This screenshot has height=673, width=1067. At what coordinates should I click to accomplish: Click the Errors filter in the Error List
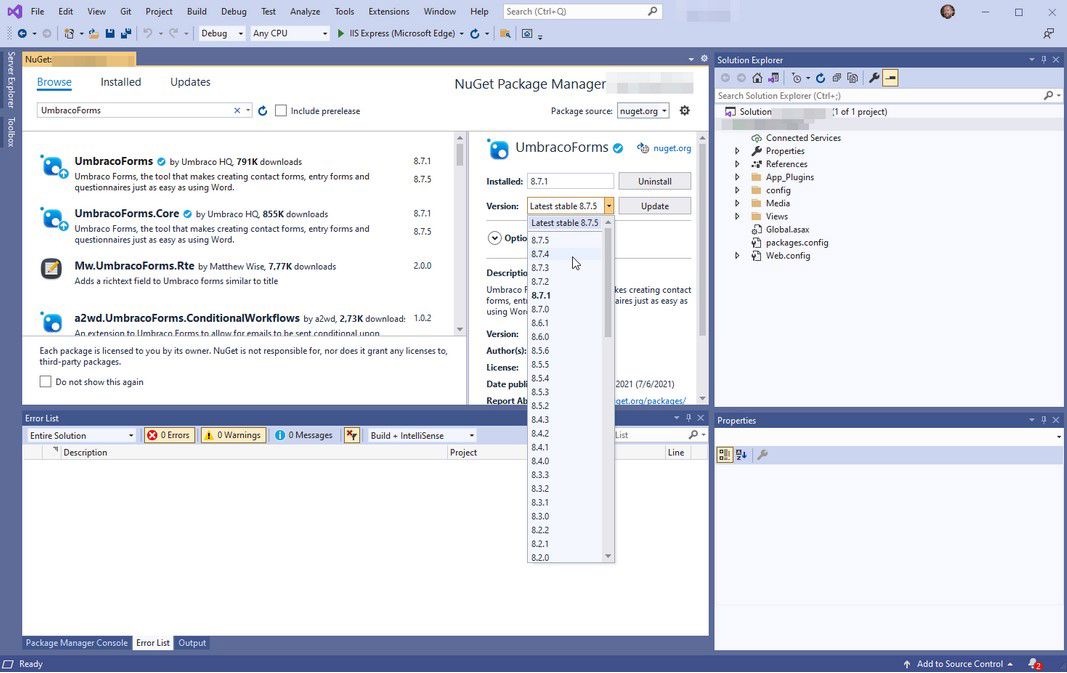click(171, 435)
